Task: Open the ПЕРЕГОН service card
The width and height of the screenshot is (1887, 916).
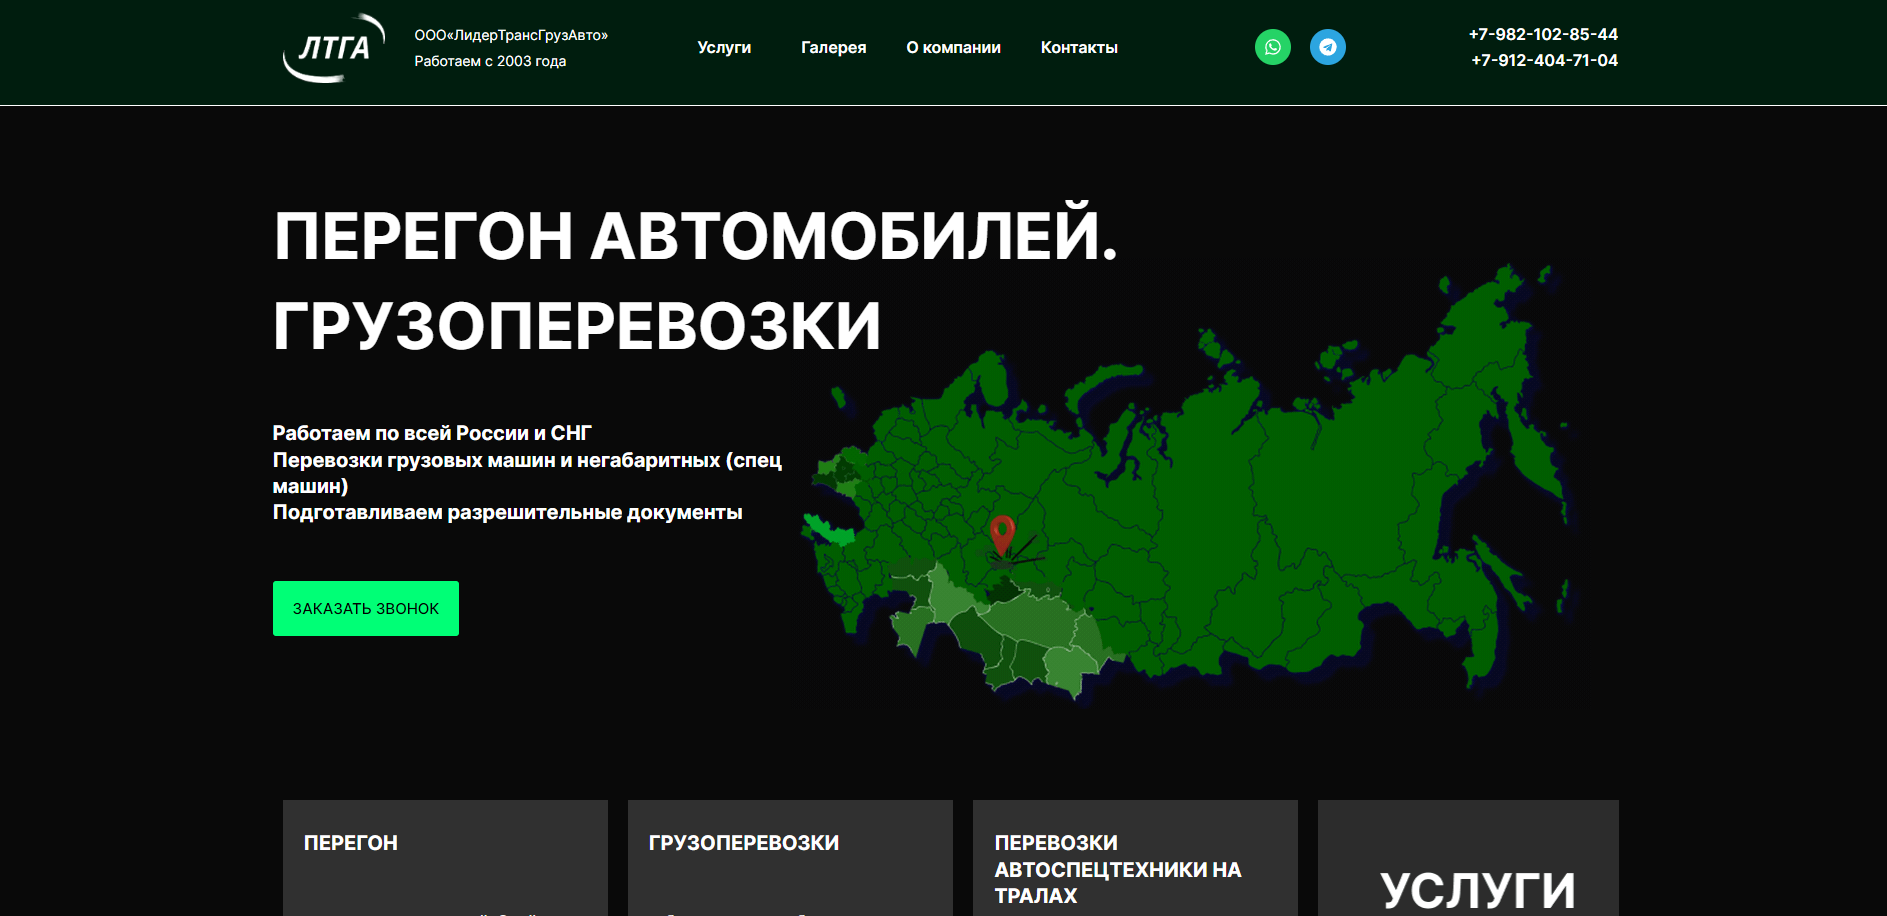Action: click(445, 857)
